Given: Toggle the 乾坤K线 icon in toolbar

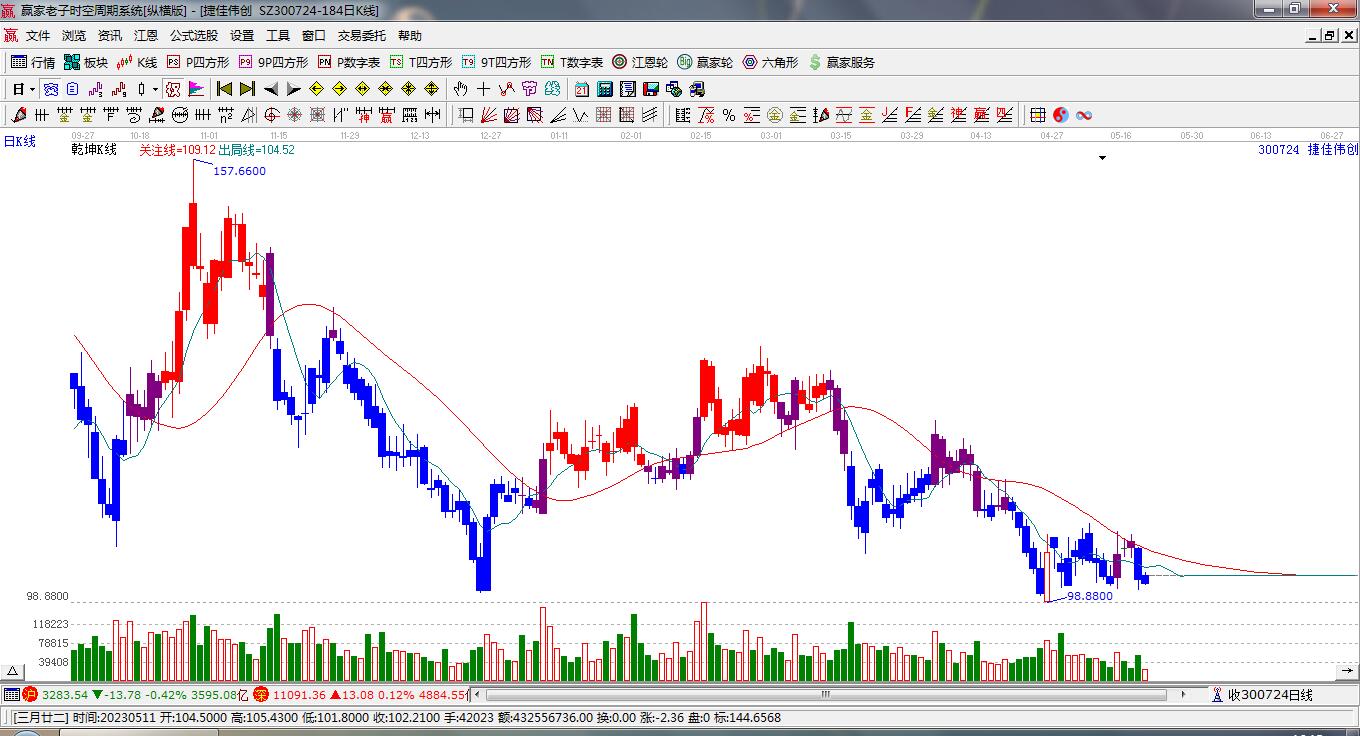Looking at the screenshot, I should (172, 89).
